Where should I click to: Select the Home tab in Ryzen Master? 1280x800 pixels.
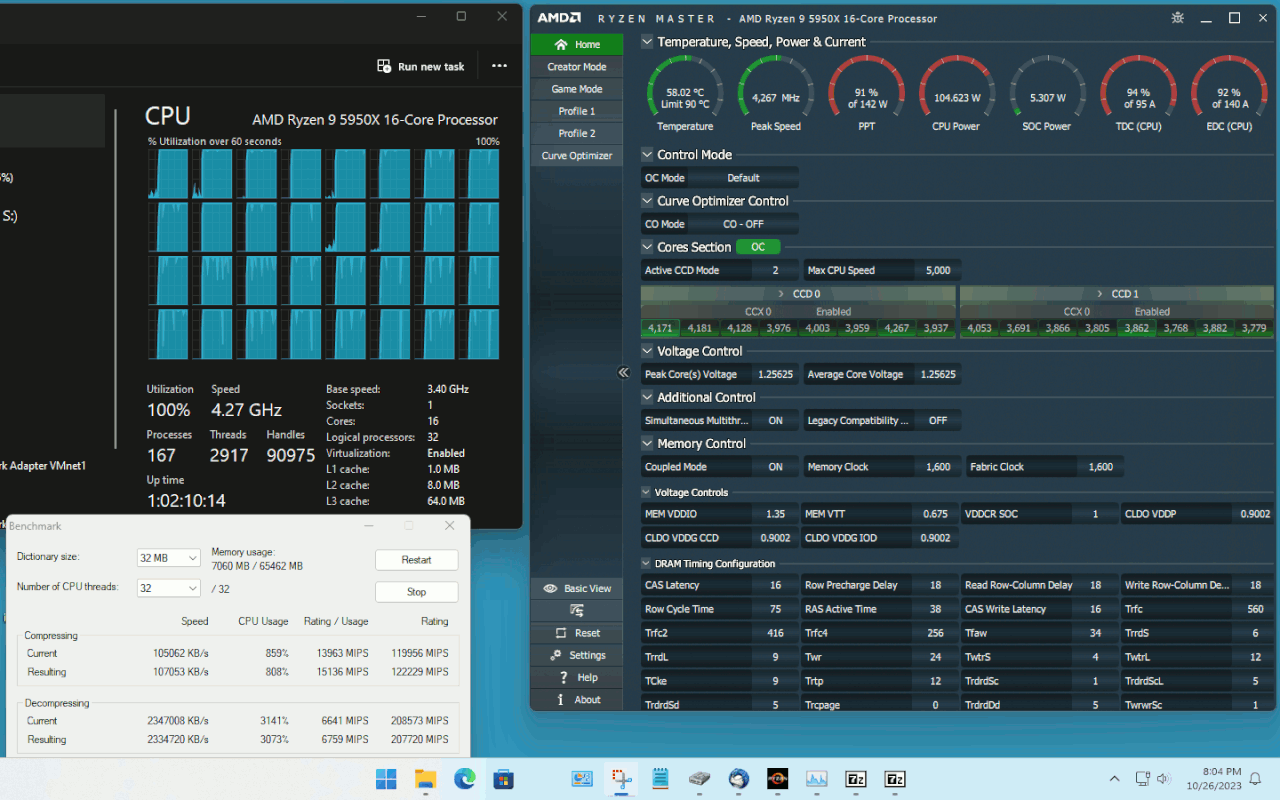click(577, 44)
